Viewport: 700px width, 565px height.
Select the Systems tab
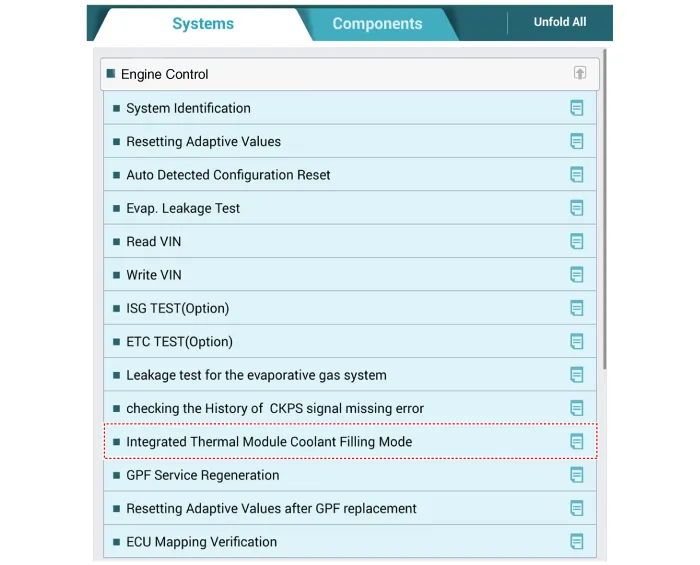[x=203, y=24]
